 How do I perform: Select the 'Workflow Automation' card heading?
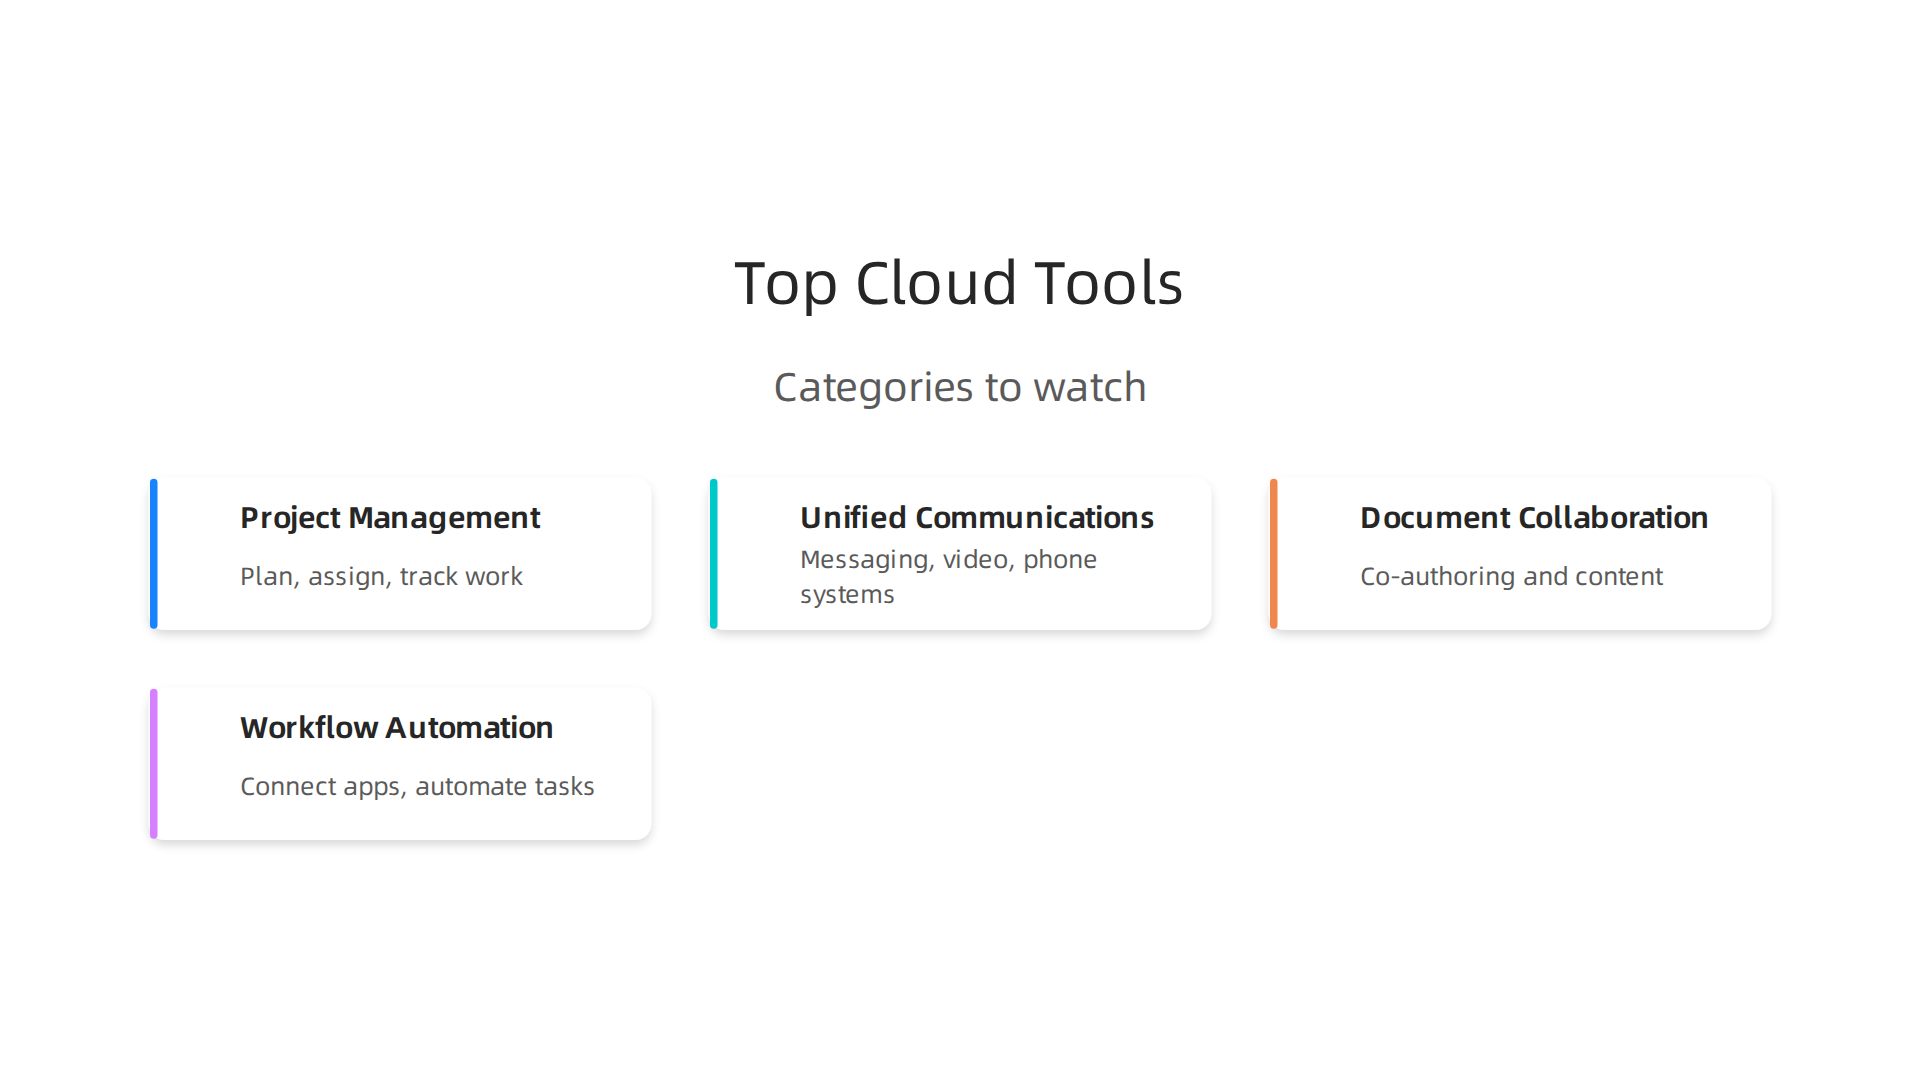coord(396,728)
